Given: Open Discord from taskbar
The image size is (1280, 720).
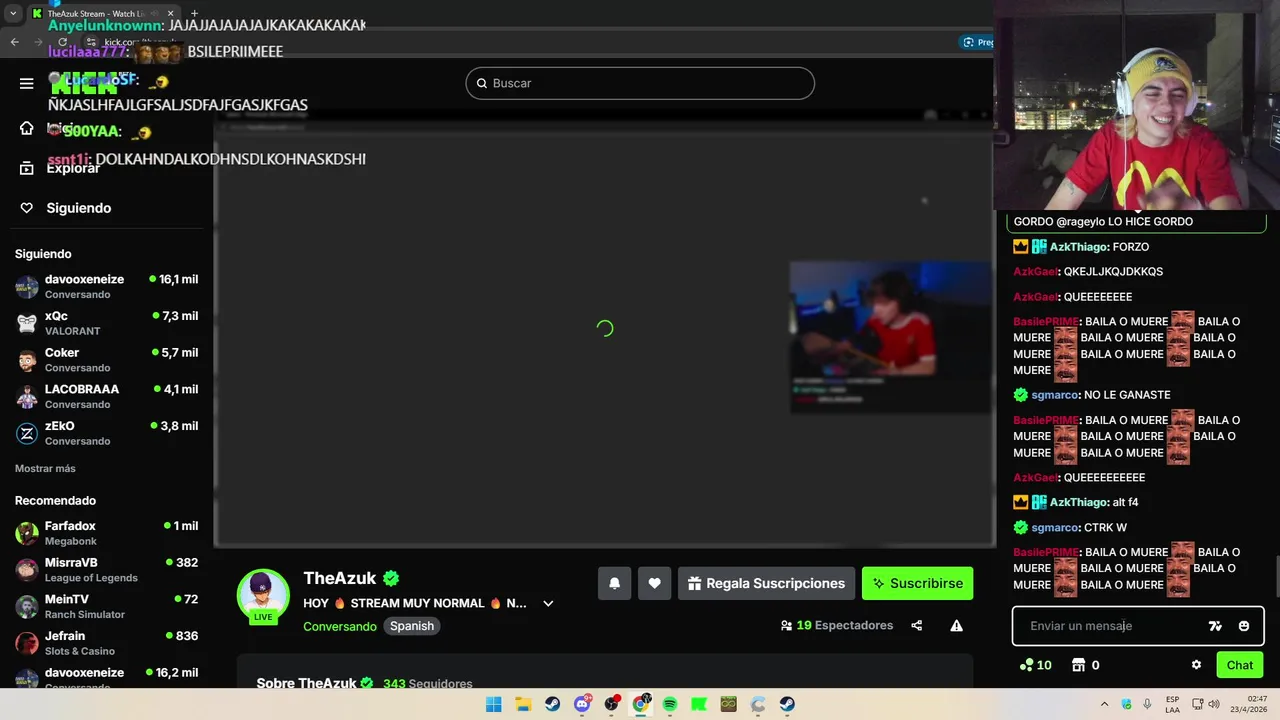Looking at the screenshot, I should pos(582,704).
